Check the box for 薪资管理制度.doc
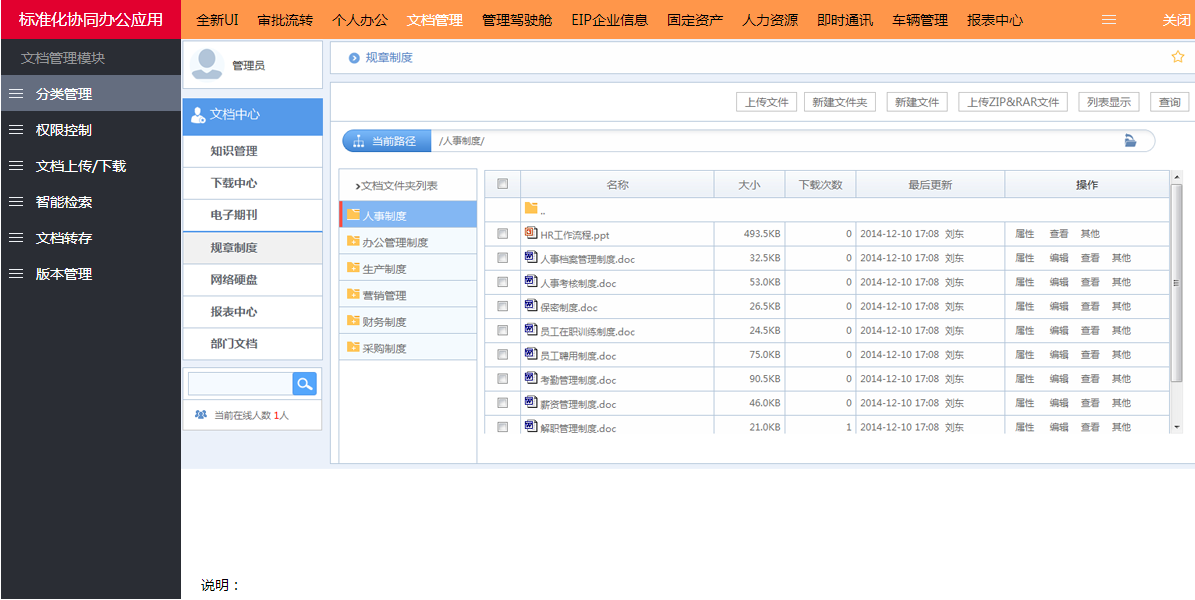 (x=502, y=403)
